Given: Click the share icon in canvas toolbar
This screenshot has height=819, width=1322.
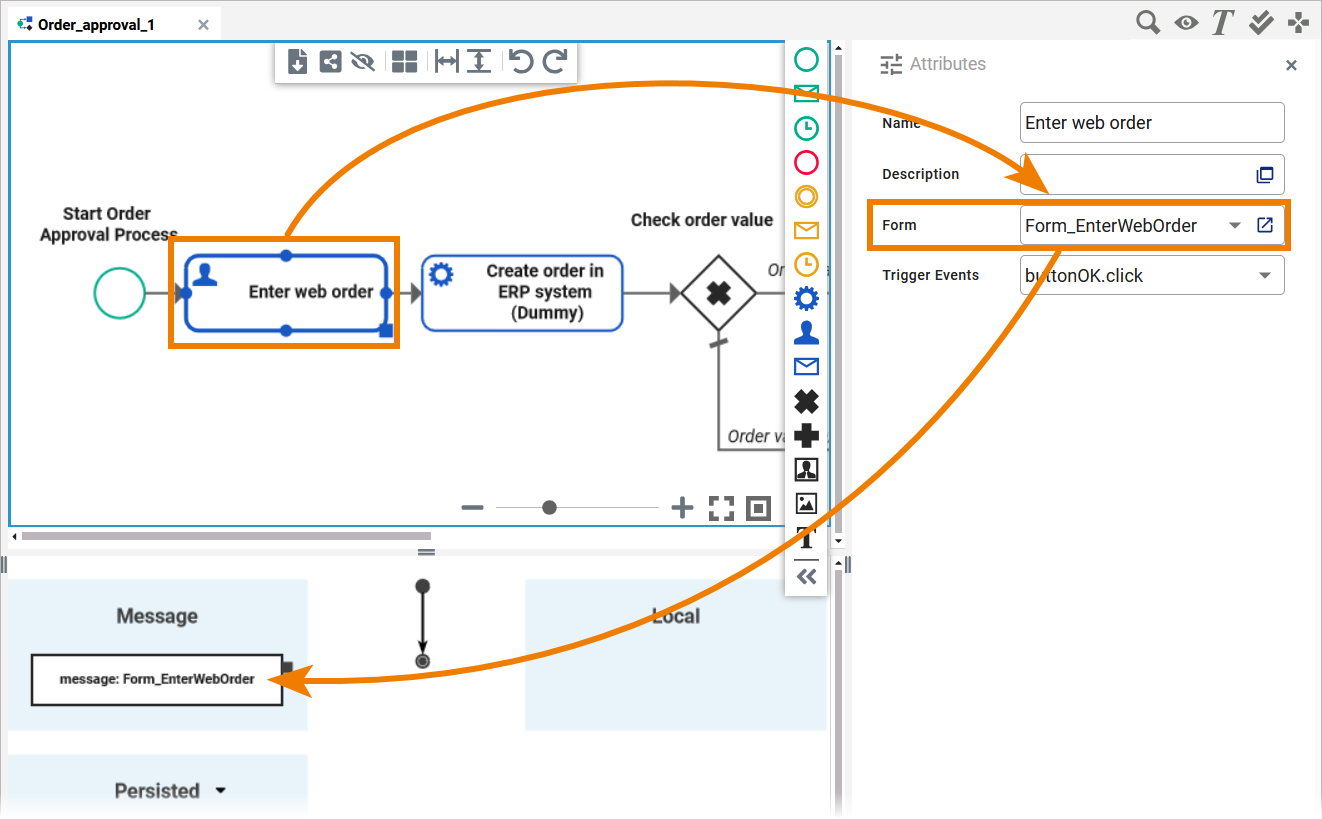Looking at the screenshot, I should pos(330,62).
